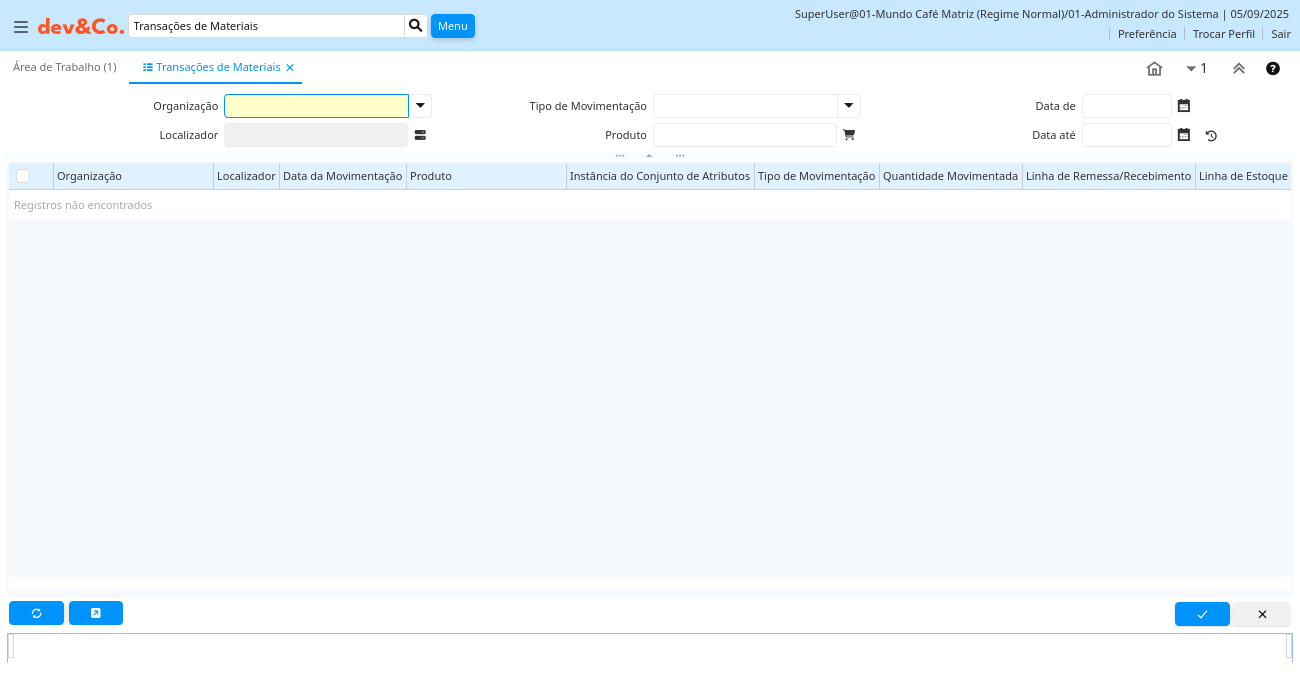Click the blue Menu button

(452, 26)
